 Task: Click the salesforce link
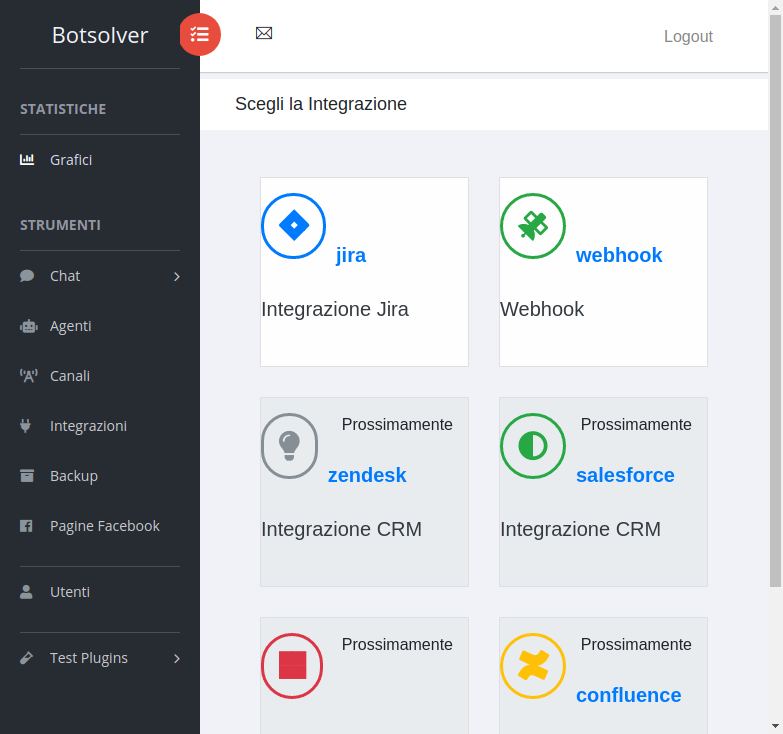pos(625,475)
